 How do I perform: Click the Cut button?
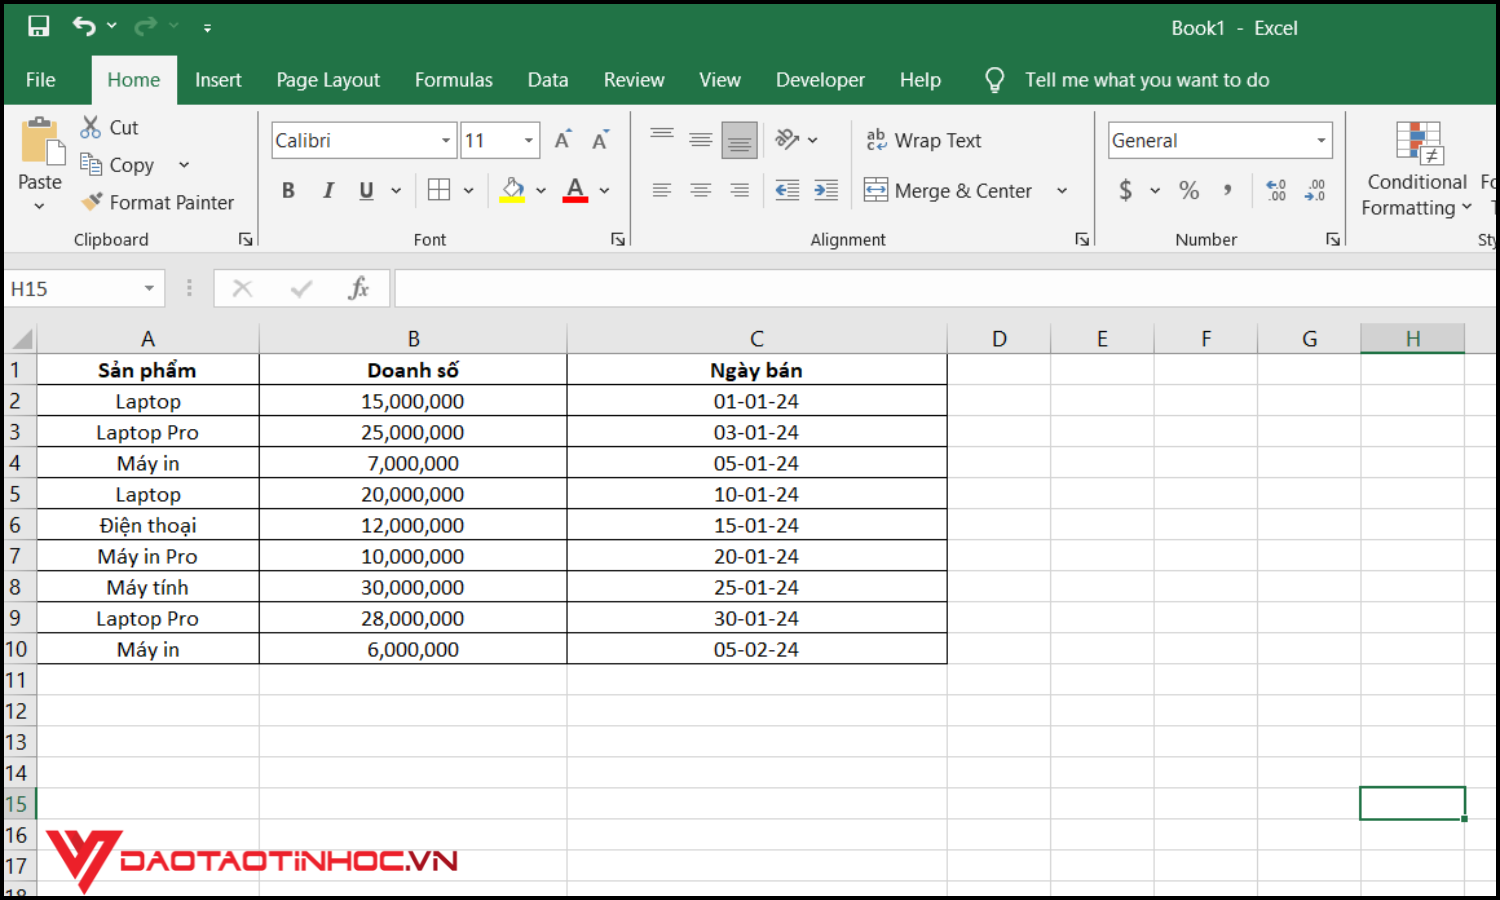click(x=110, y=127)
